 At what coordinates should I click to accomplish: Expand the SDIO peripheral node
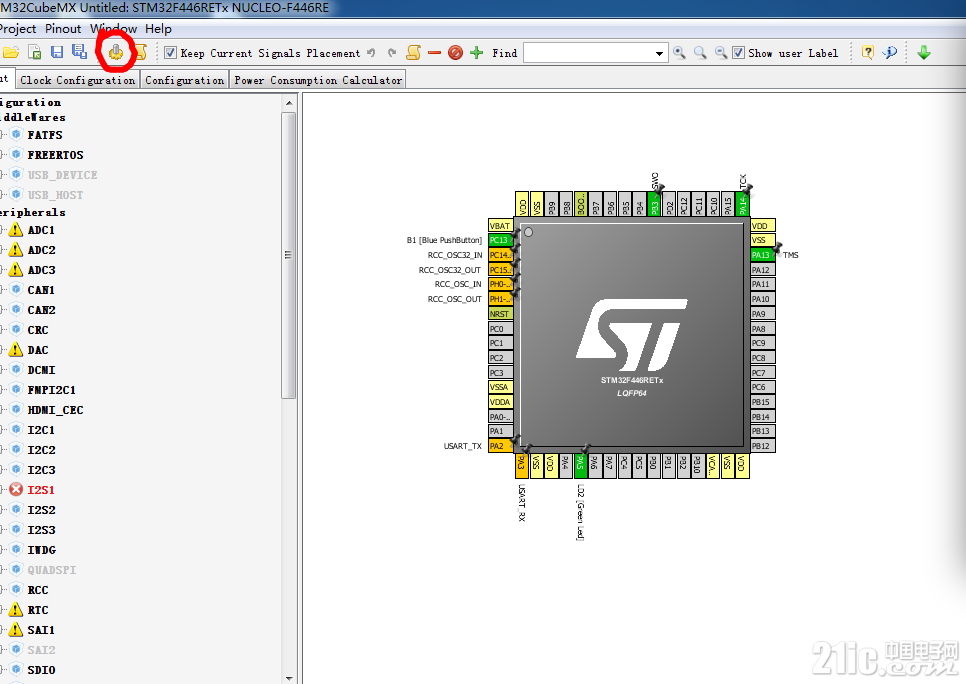(x=3, y=670)
